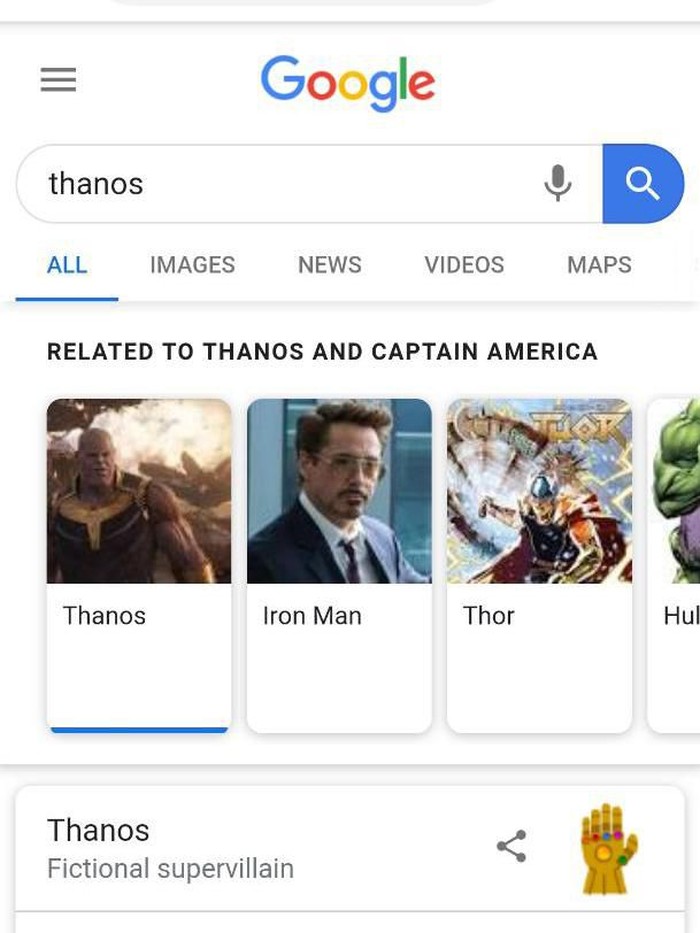Tap the Iron Man photo thumbnail
The image size is (700, 933).
tap(339, 491)
